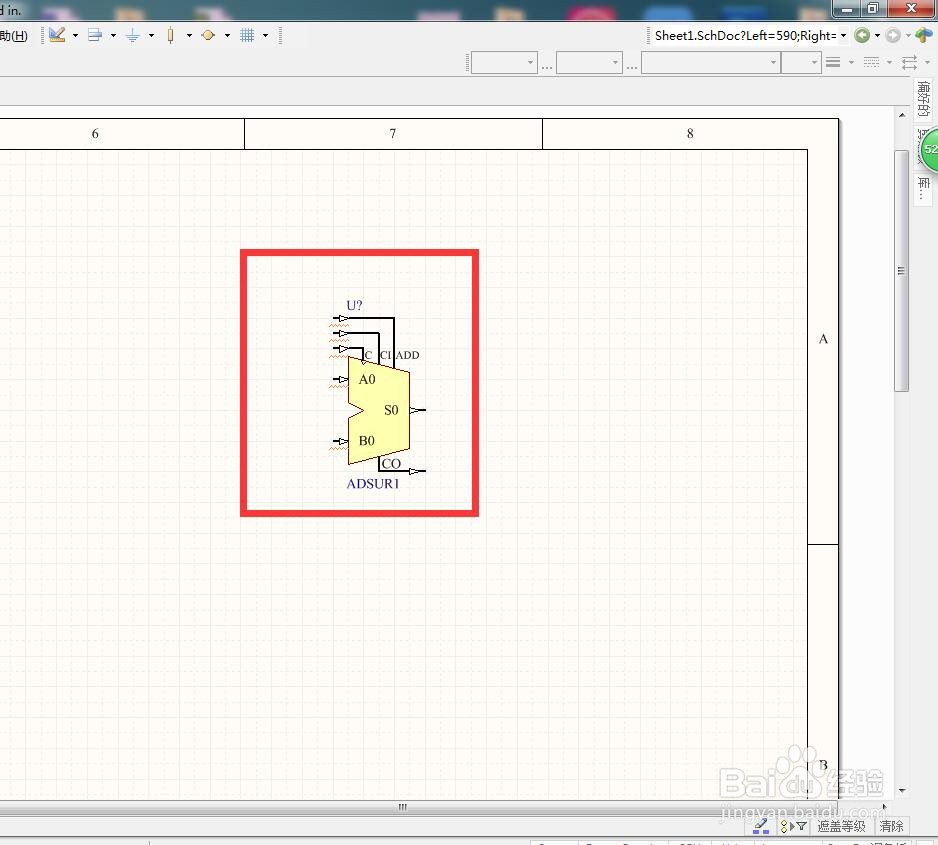Open the favorites home icon
Image resolution: width=938 pixels, height=845 pixels.
[x=923, y=35]
